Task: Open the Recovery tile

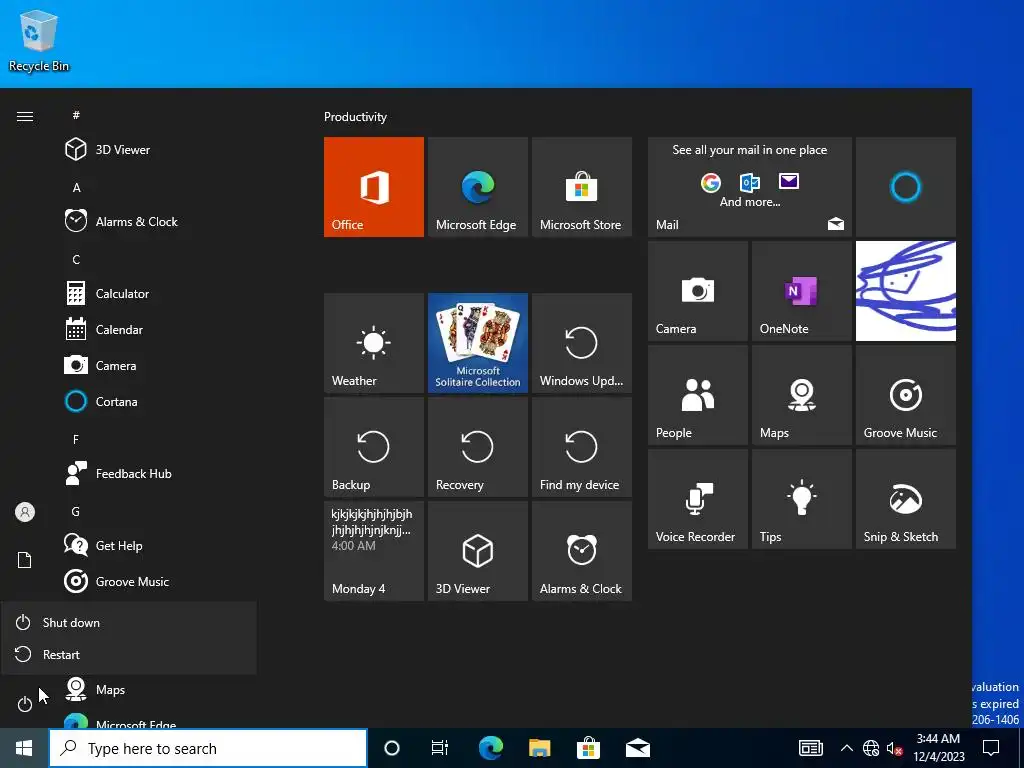Action: click(477, 447)
